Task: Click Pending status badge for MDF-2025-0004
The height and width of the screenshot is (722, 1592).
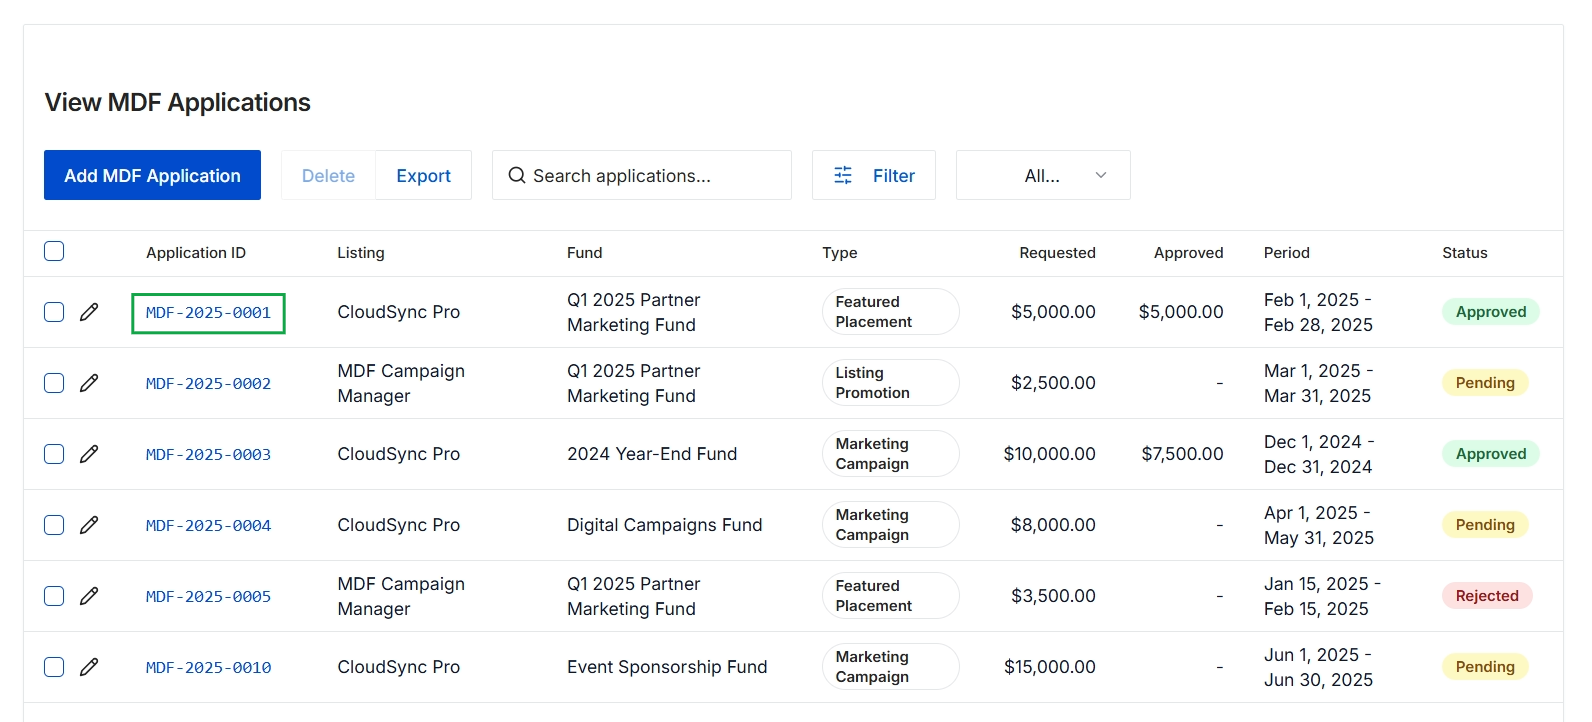Action: click(1485, 525)
